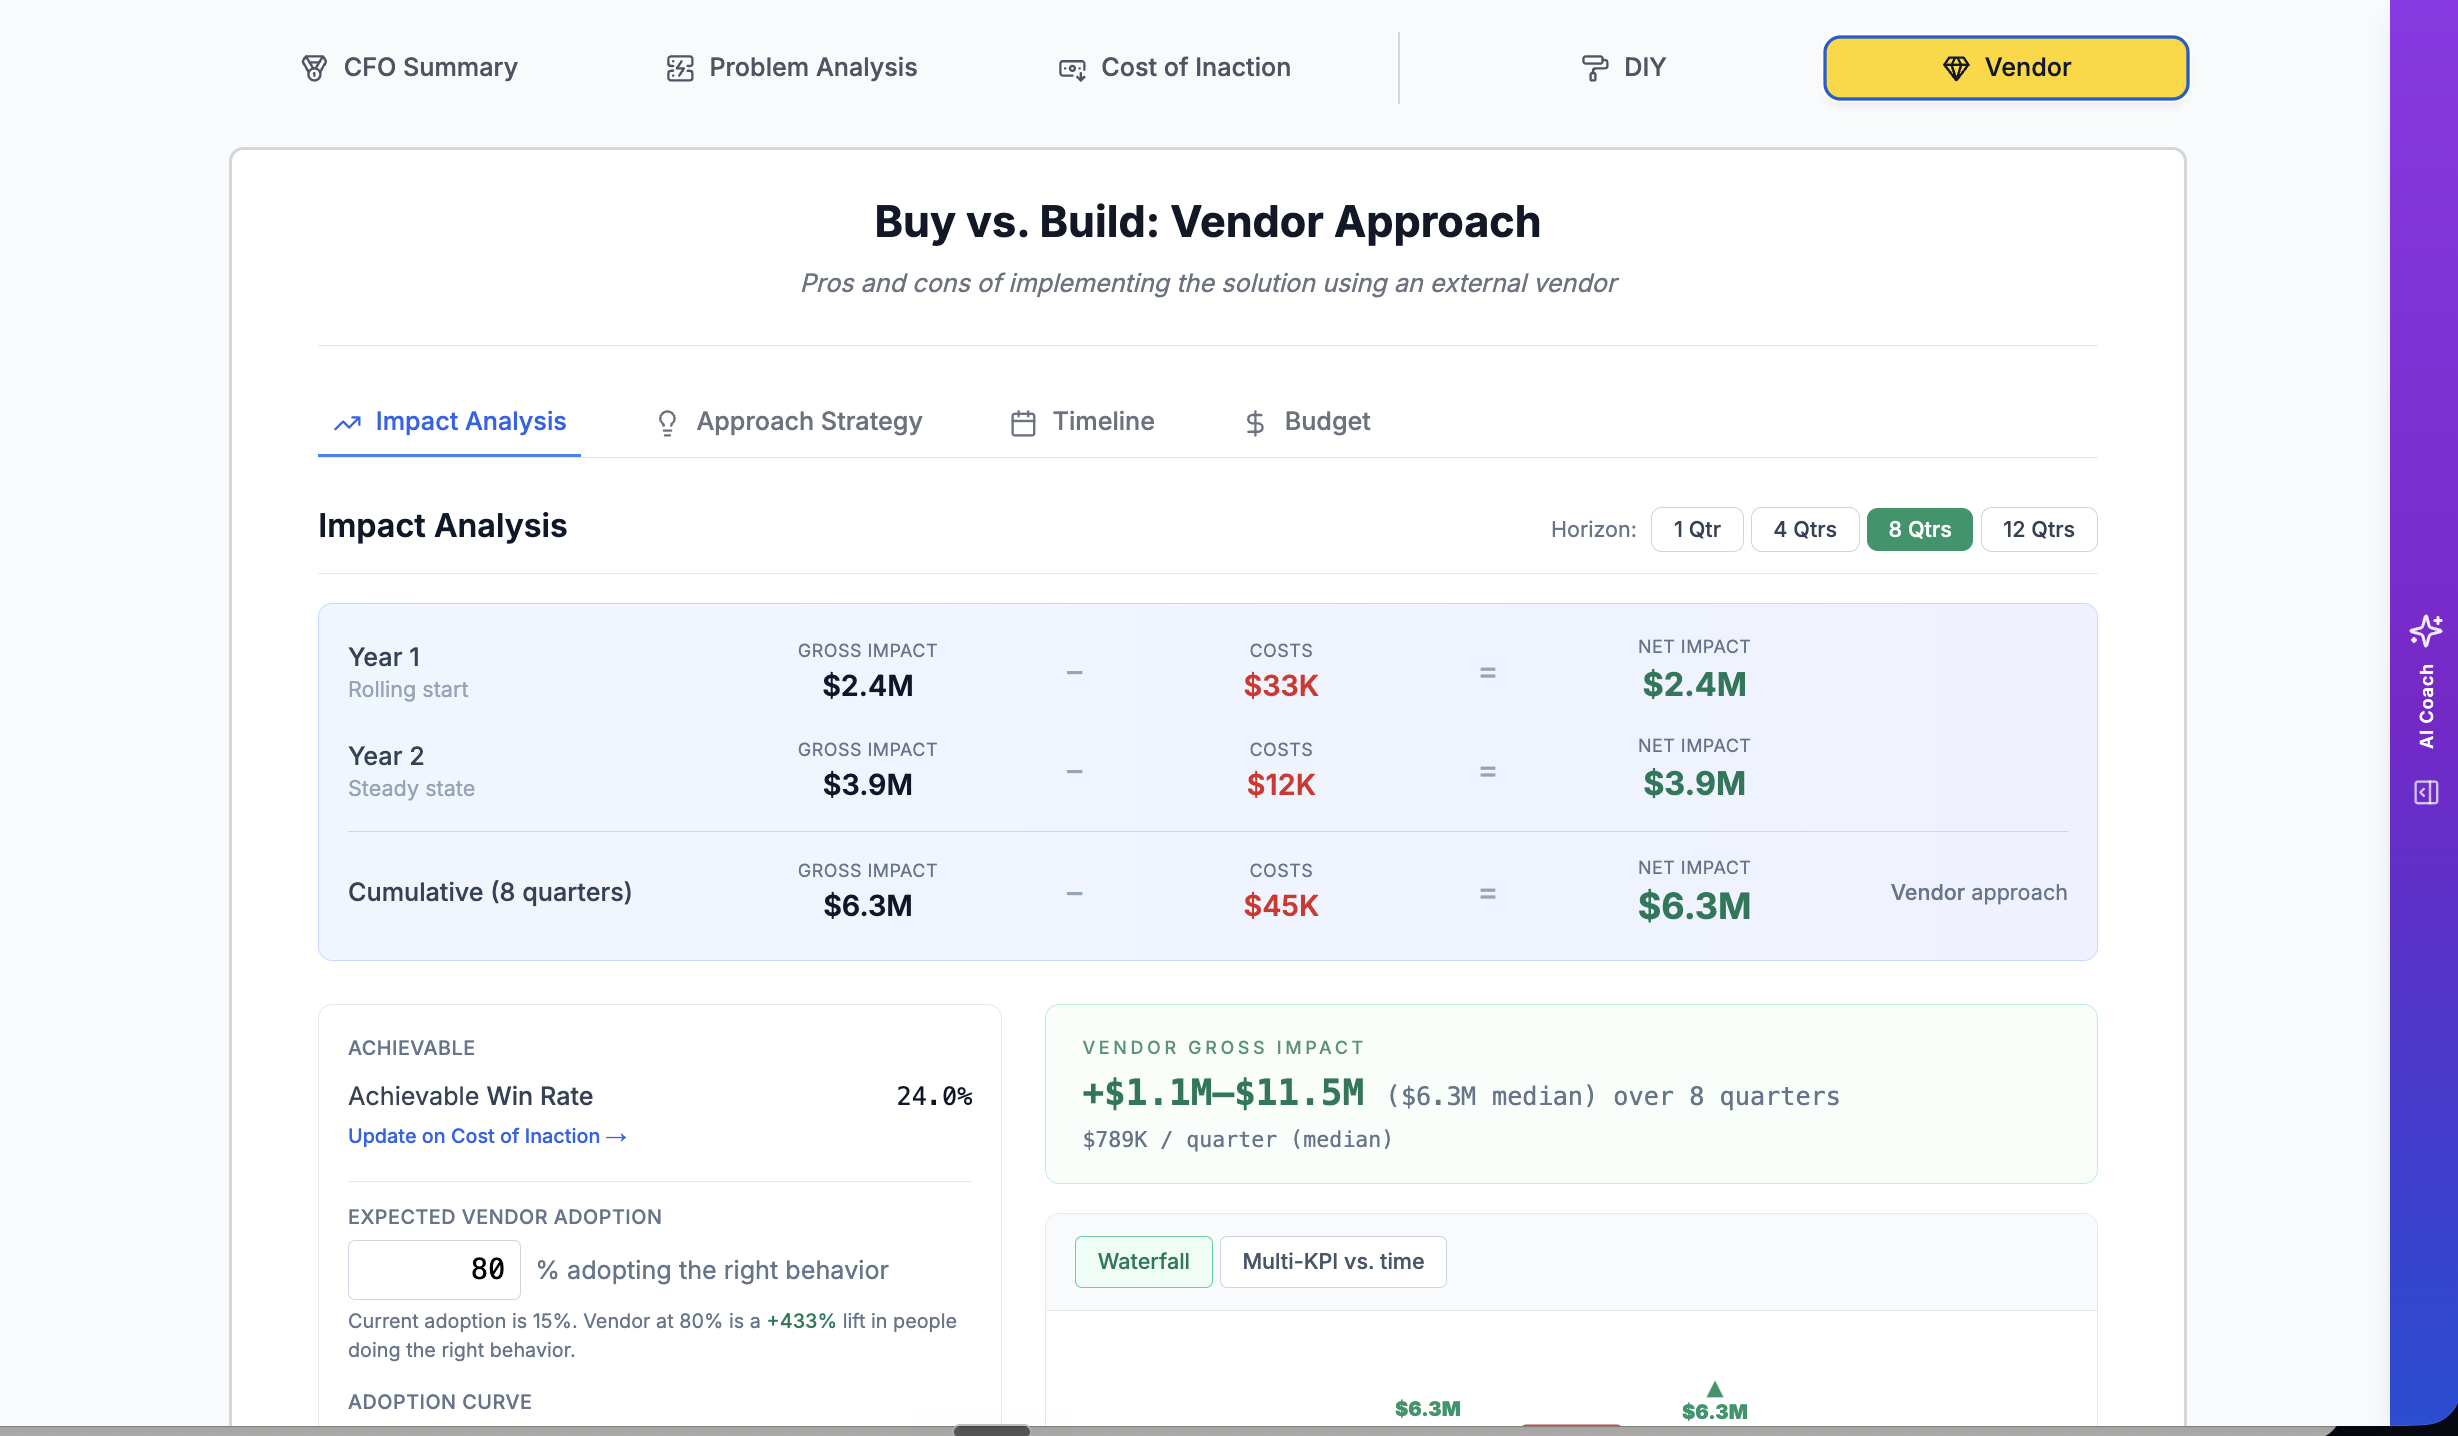Screen dimensions: 2458x1436
Task: Open the AI Coach sparkle icon
Action: click(x=2426, y=630)
